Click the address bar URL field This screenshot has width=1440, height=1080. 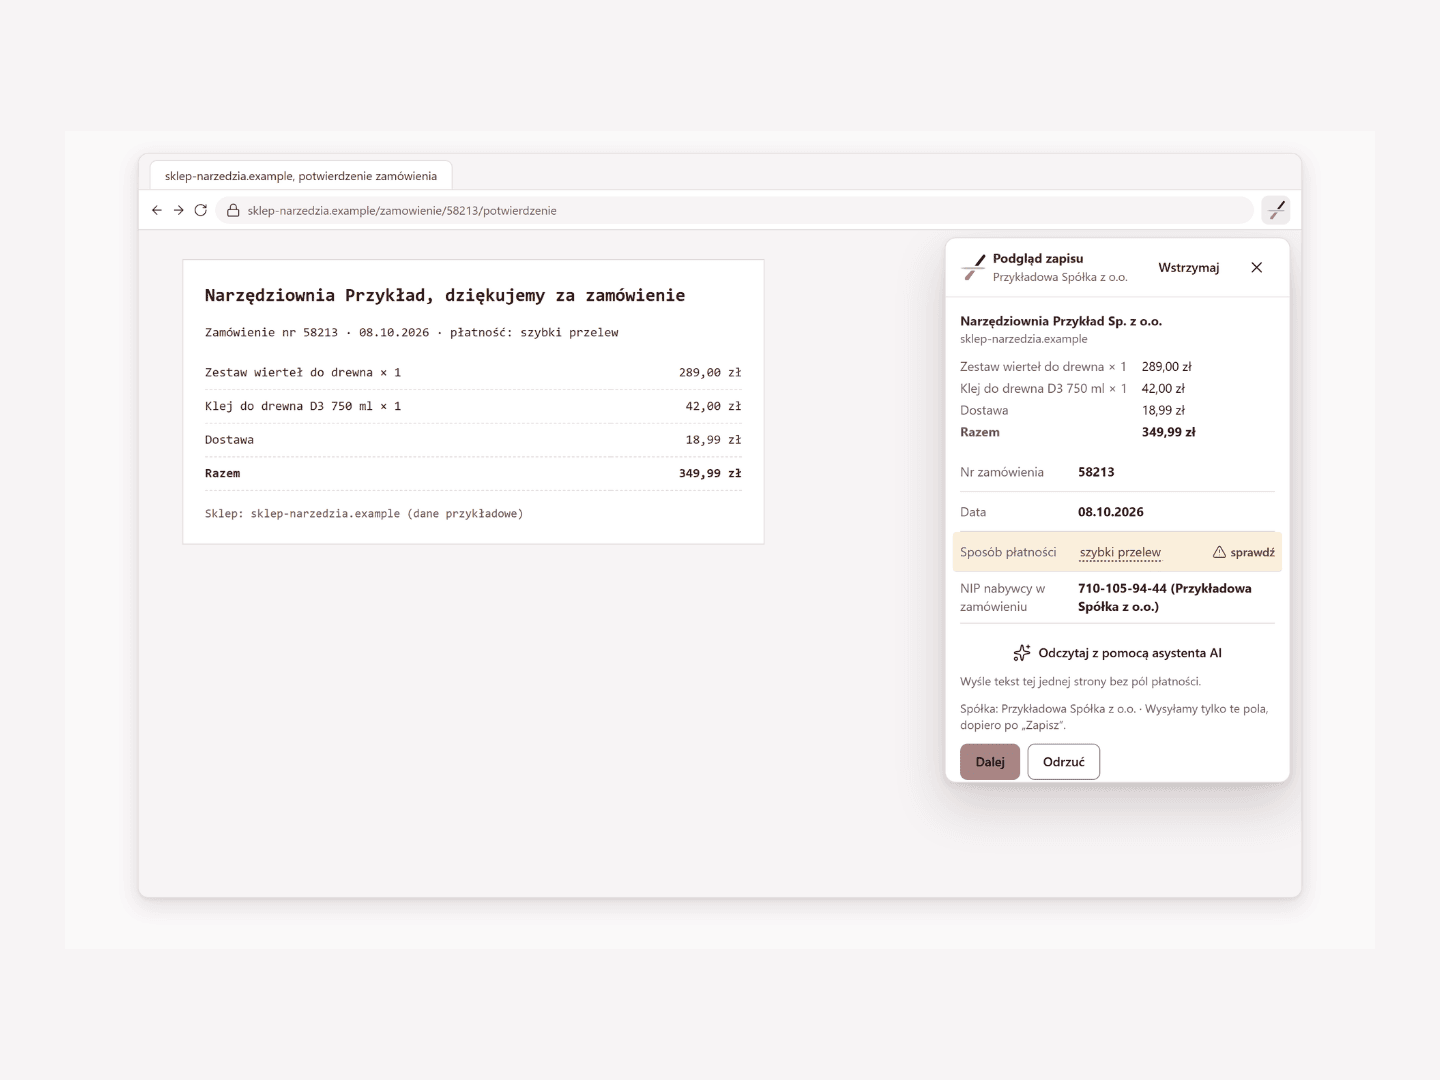pyautogui.click(x=734, y=210)
